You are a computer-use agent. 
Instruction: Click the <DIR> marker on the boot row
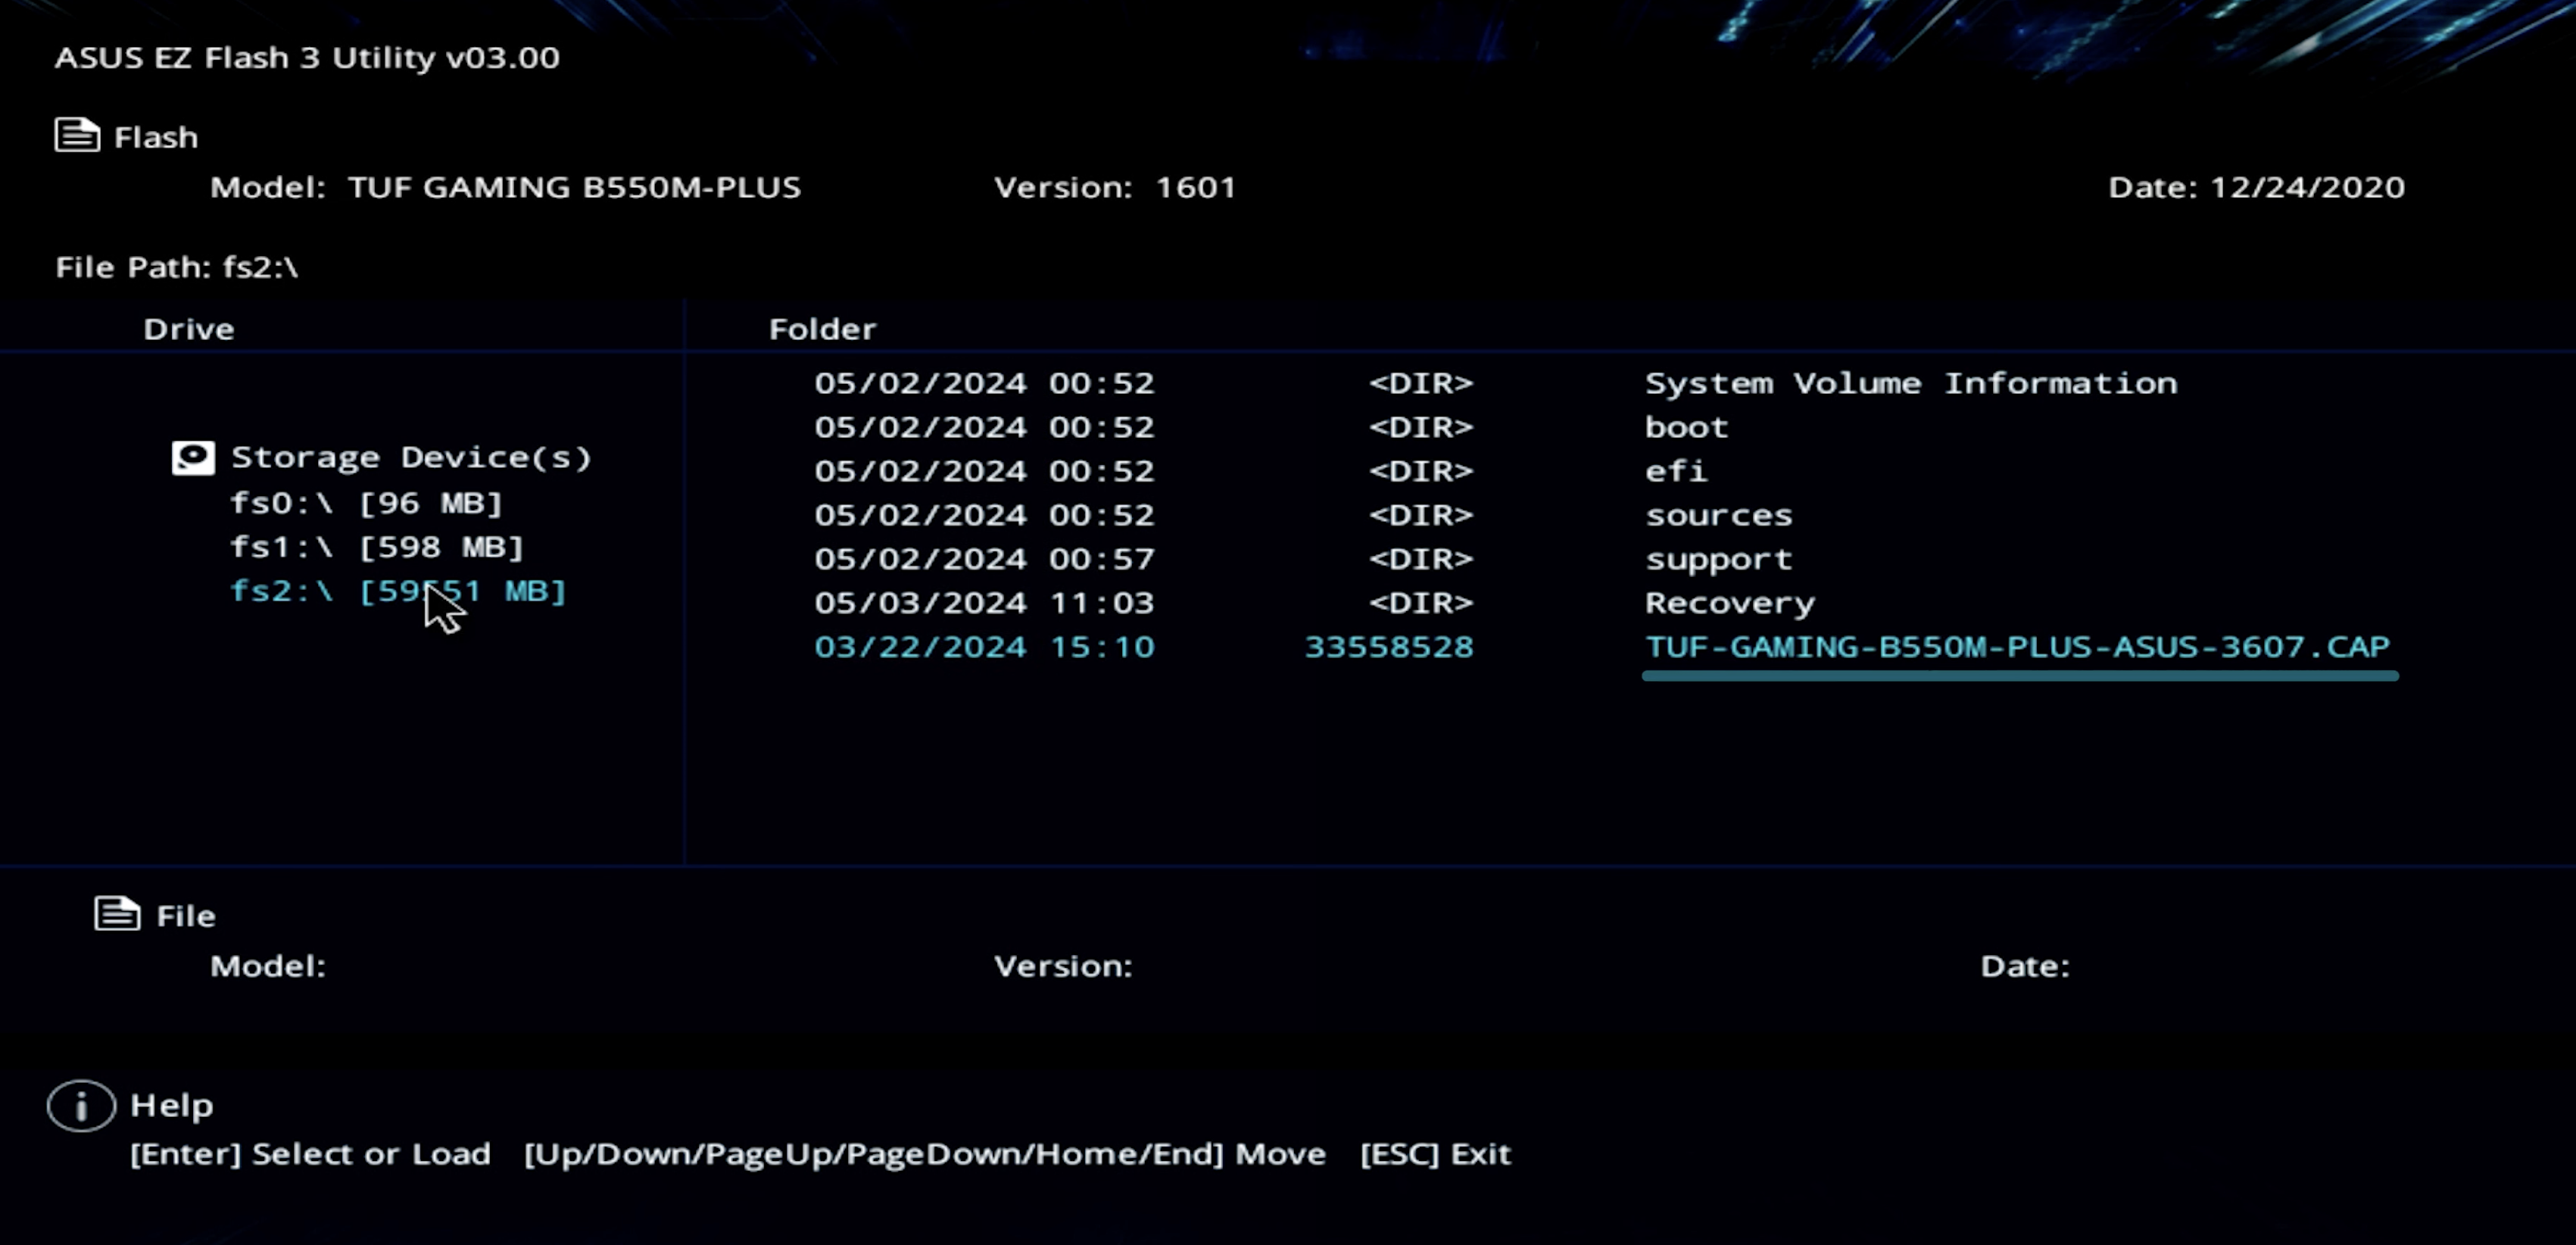pos(1421,427)
